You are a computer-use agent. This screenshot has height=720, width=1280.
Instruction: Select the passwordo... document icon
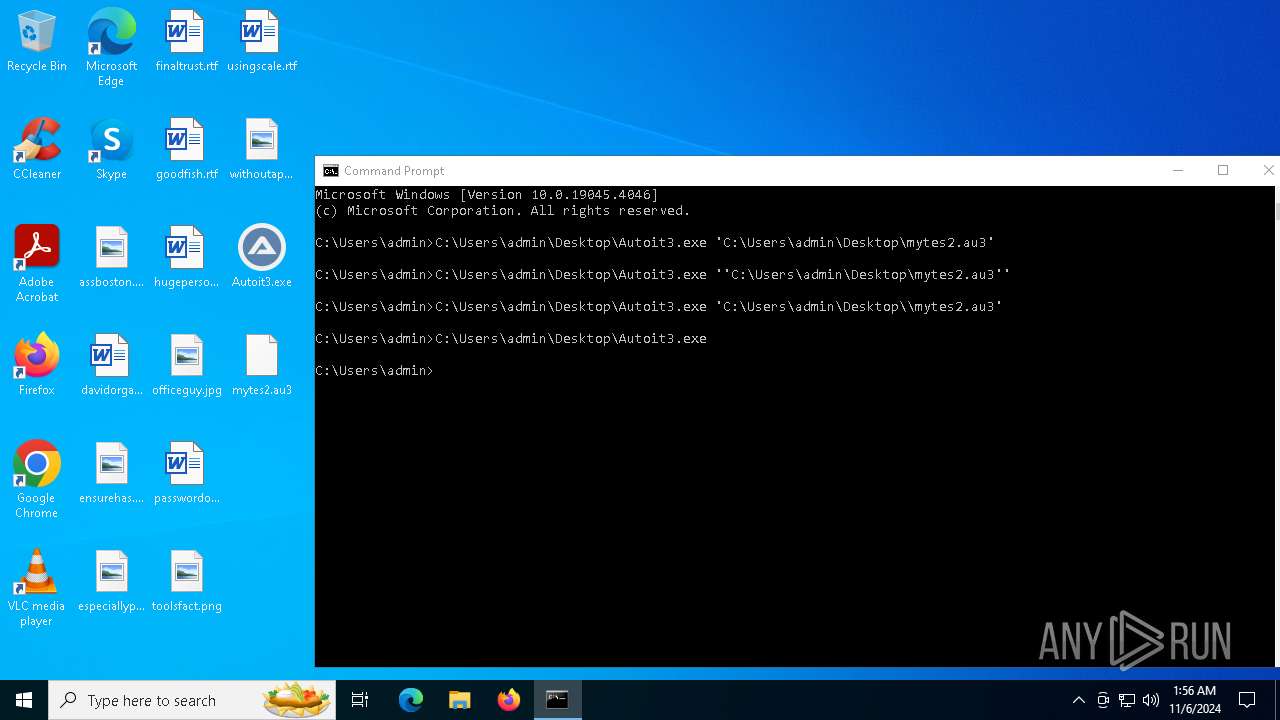coord(186,474)
